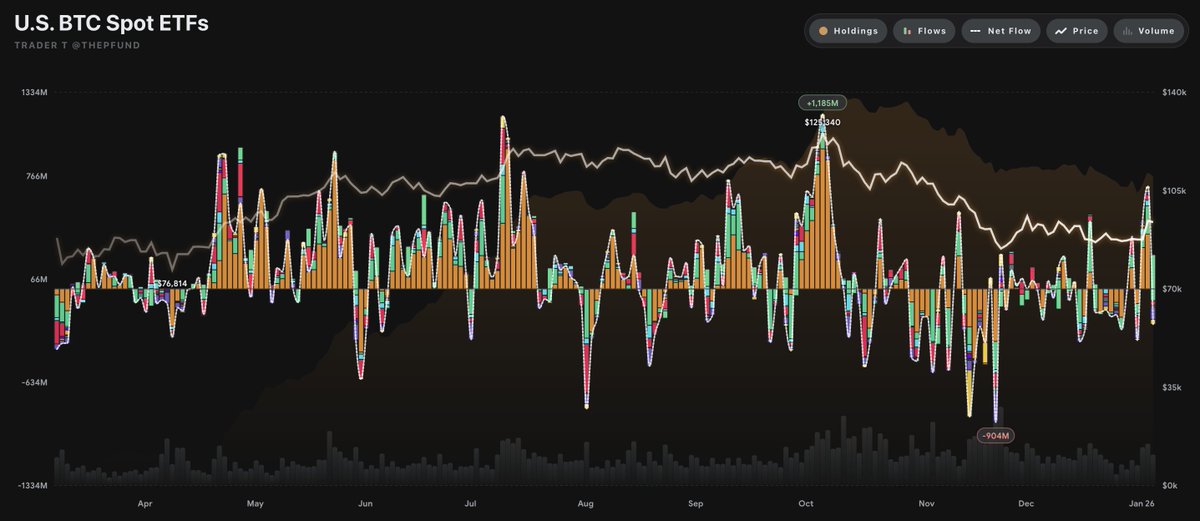Click the Volume bars icon
This screenshot has height=521, width=1200.
click(1126, 31)
